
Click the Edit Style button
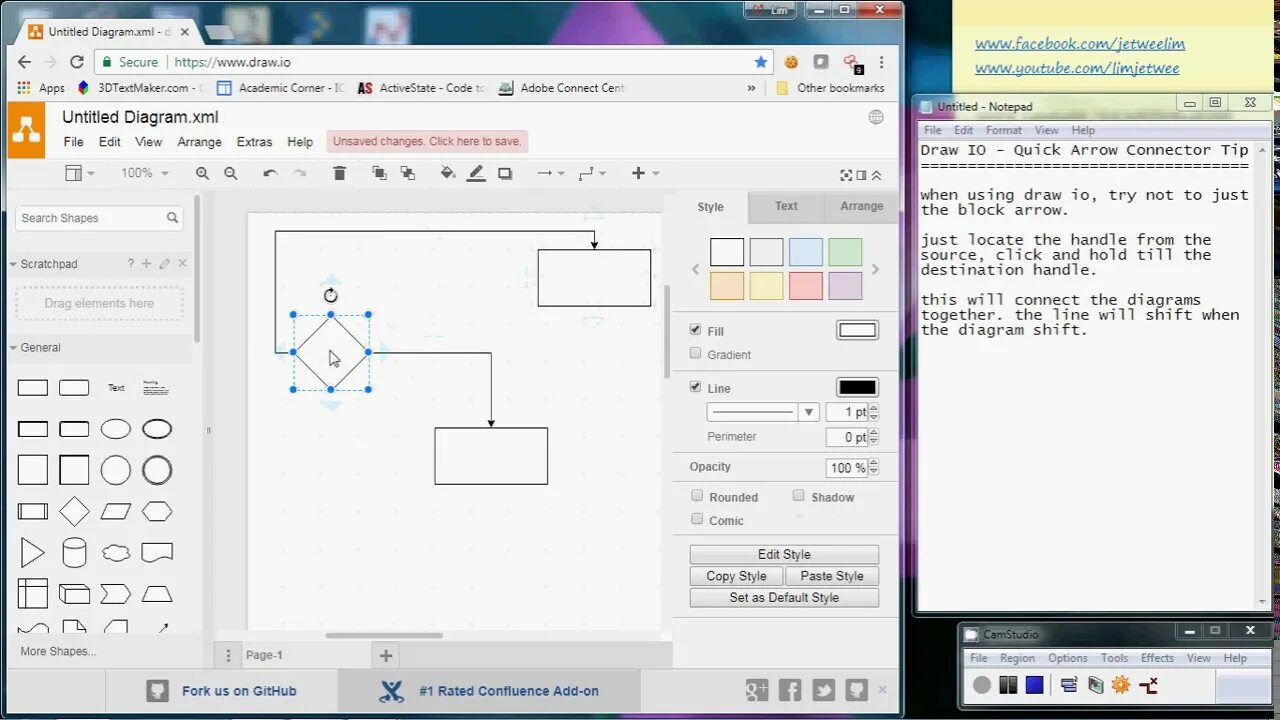pos(783,553)
